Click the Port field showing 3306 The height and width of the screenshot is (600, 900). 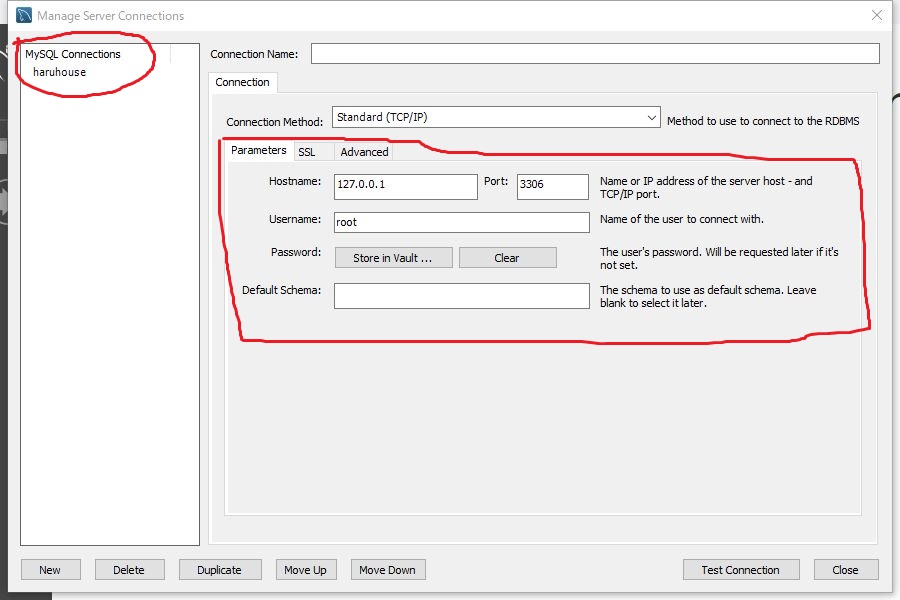pos(552,187)
